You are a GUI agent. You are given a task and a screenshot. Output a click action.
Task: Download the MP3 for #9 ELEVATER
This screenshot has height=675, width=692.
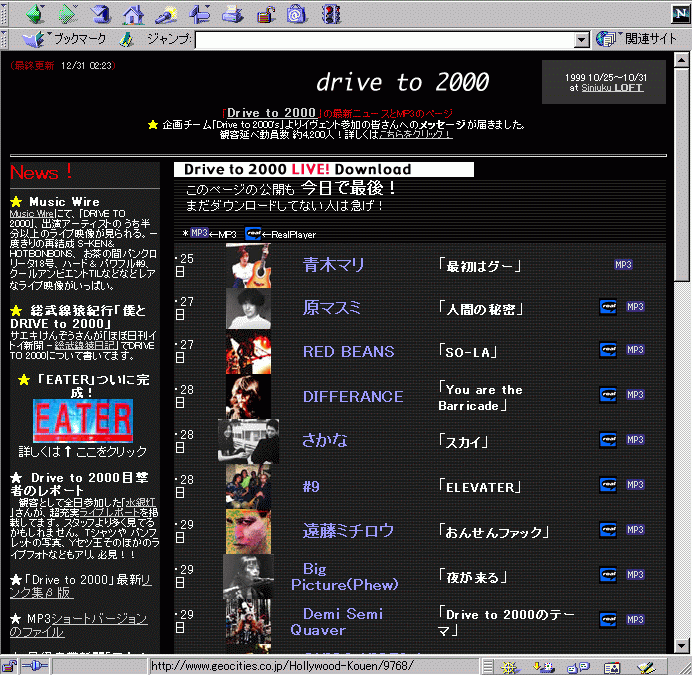point(635,484)
